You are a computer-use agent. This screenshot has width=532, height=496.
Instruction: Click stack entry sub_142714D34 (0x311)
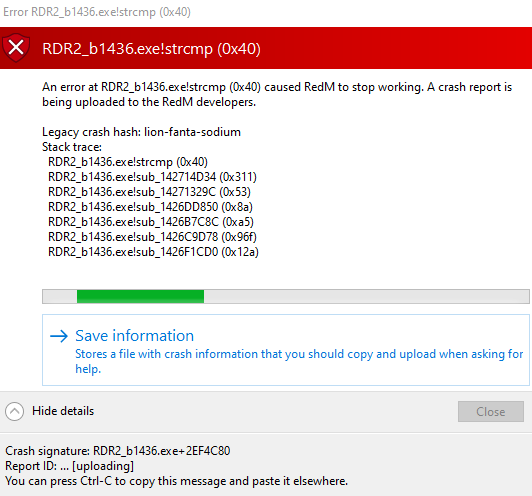coord(152,177)
